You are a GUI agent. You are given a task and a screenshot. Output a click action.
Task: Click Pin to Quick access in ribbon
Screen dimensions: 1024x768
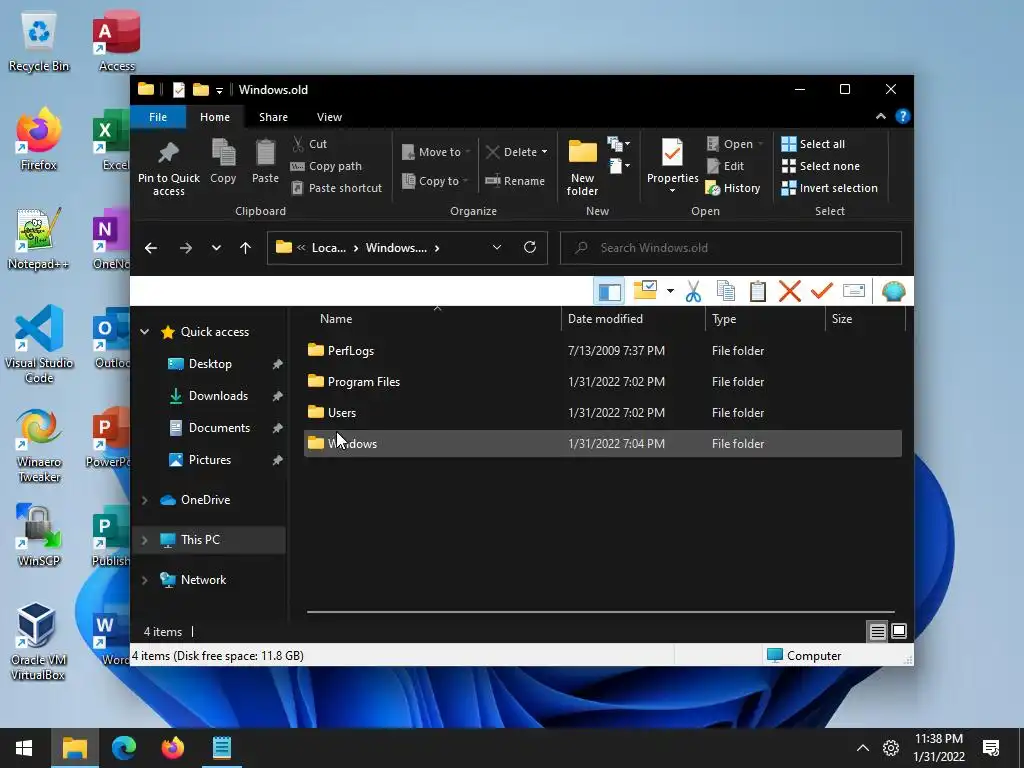168,168
